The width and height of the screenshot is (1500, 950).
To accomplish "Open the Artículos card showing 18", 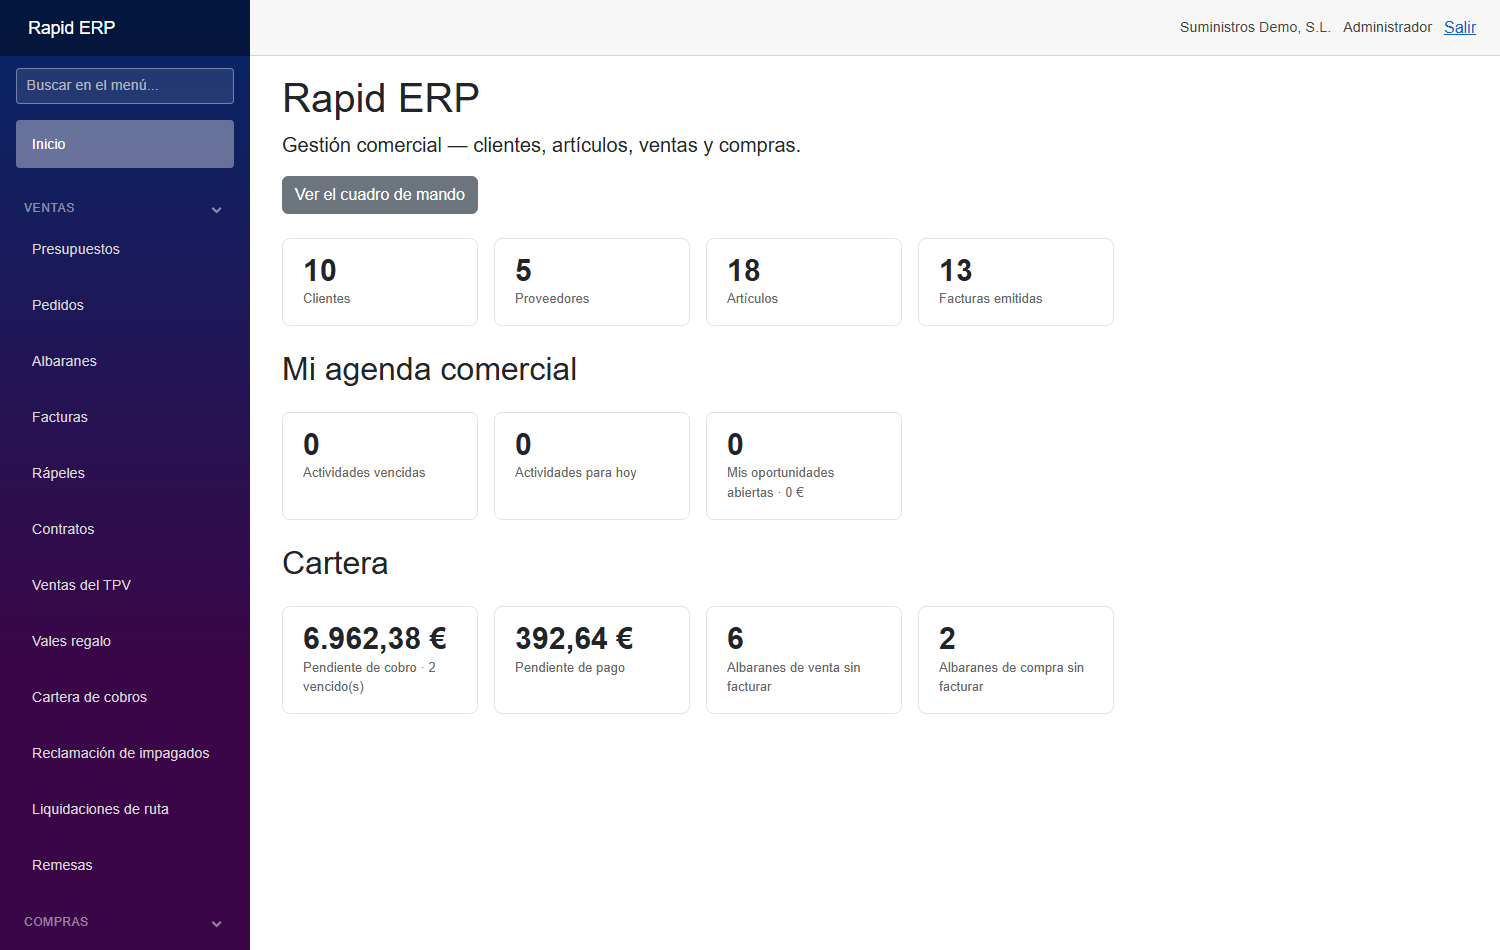I will pyautogui.click(x=804, y=282).
